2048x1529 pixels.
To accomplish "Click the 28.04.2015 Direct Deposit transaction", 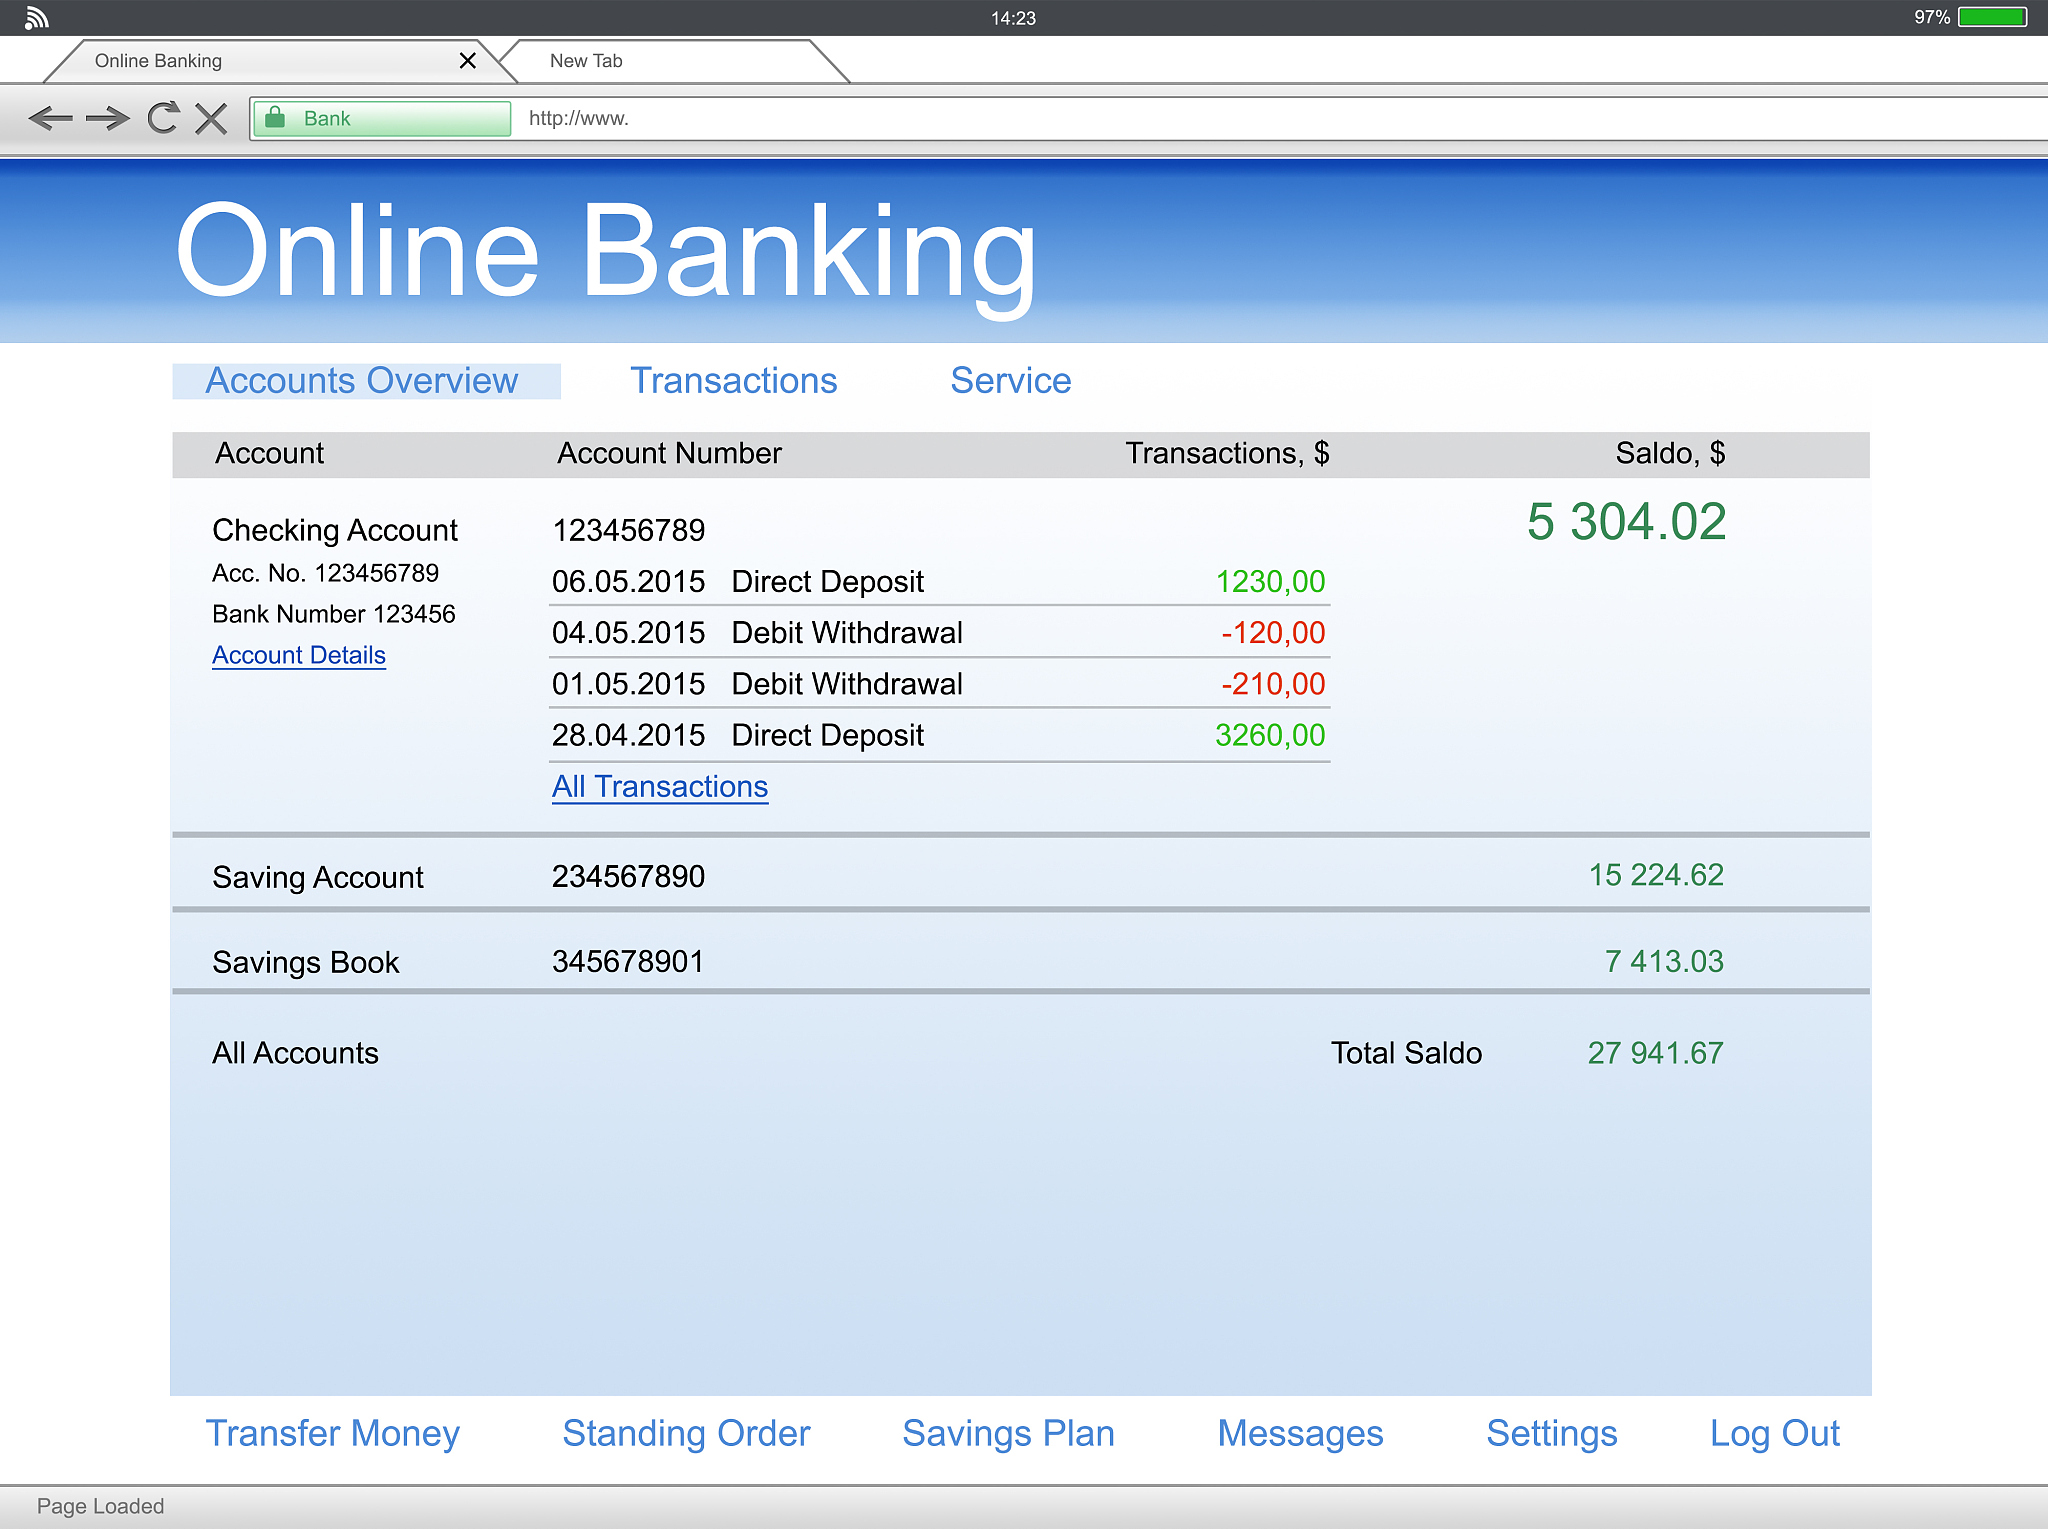I will [940, 735].
